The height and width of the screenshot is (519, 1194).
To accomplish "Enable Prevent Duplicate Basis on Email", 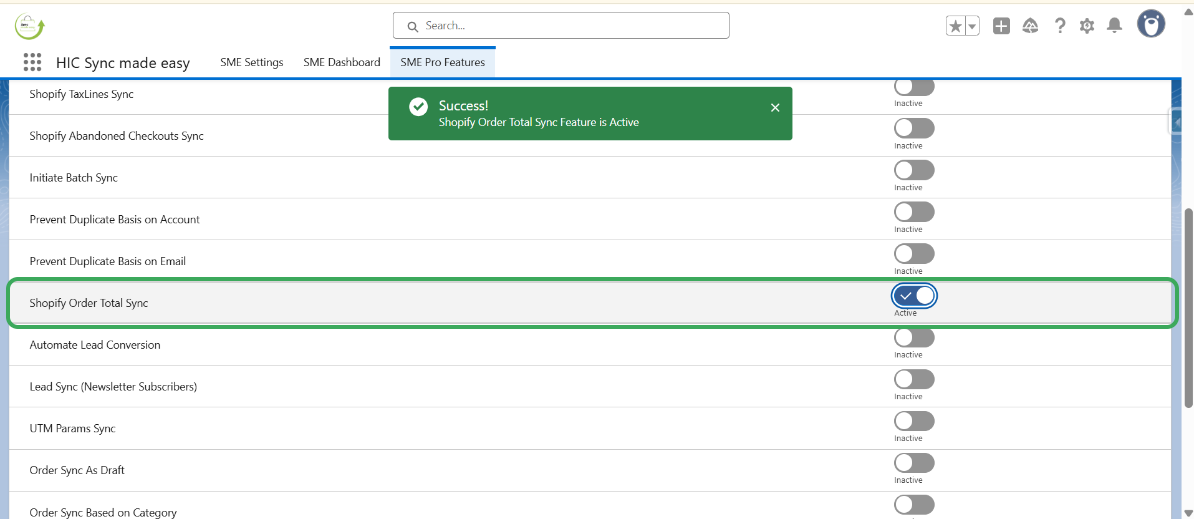I will [x=914, y=254].
